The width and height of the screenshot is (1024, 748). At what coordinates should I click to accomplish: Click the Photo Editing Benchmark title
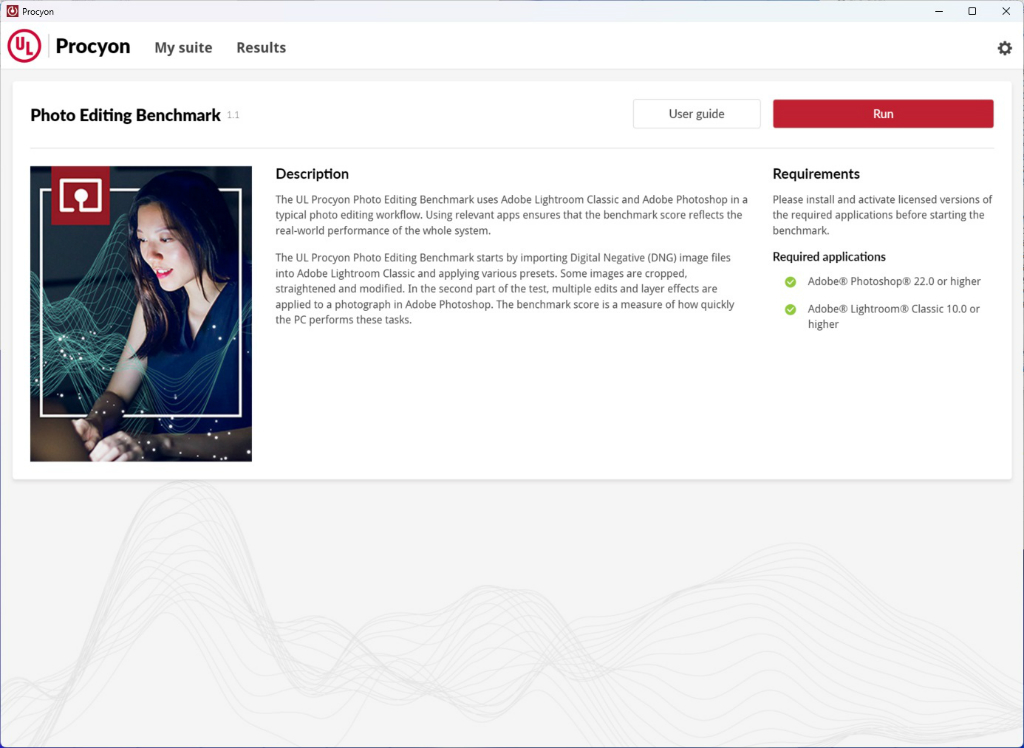click(x=125, y=115)
